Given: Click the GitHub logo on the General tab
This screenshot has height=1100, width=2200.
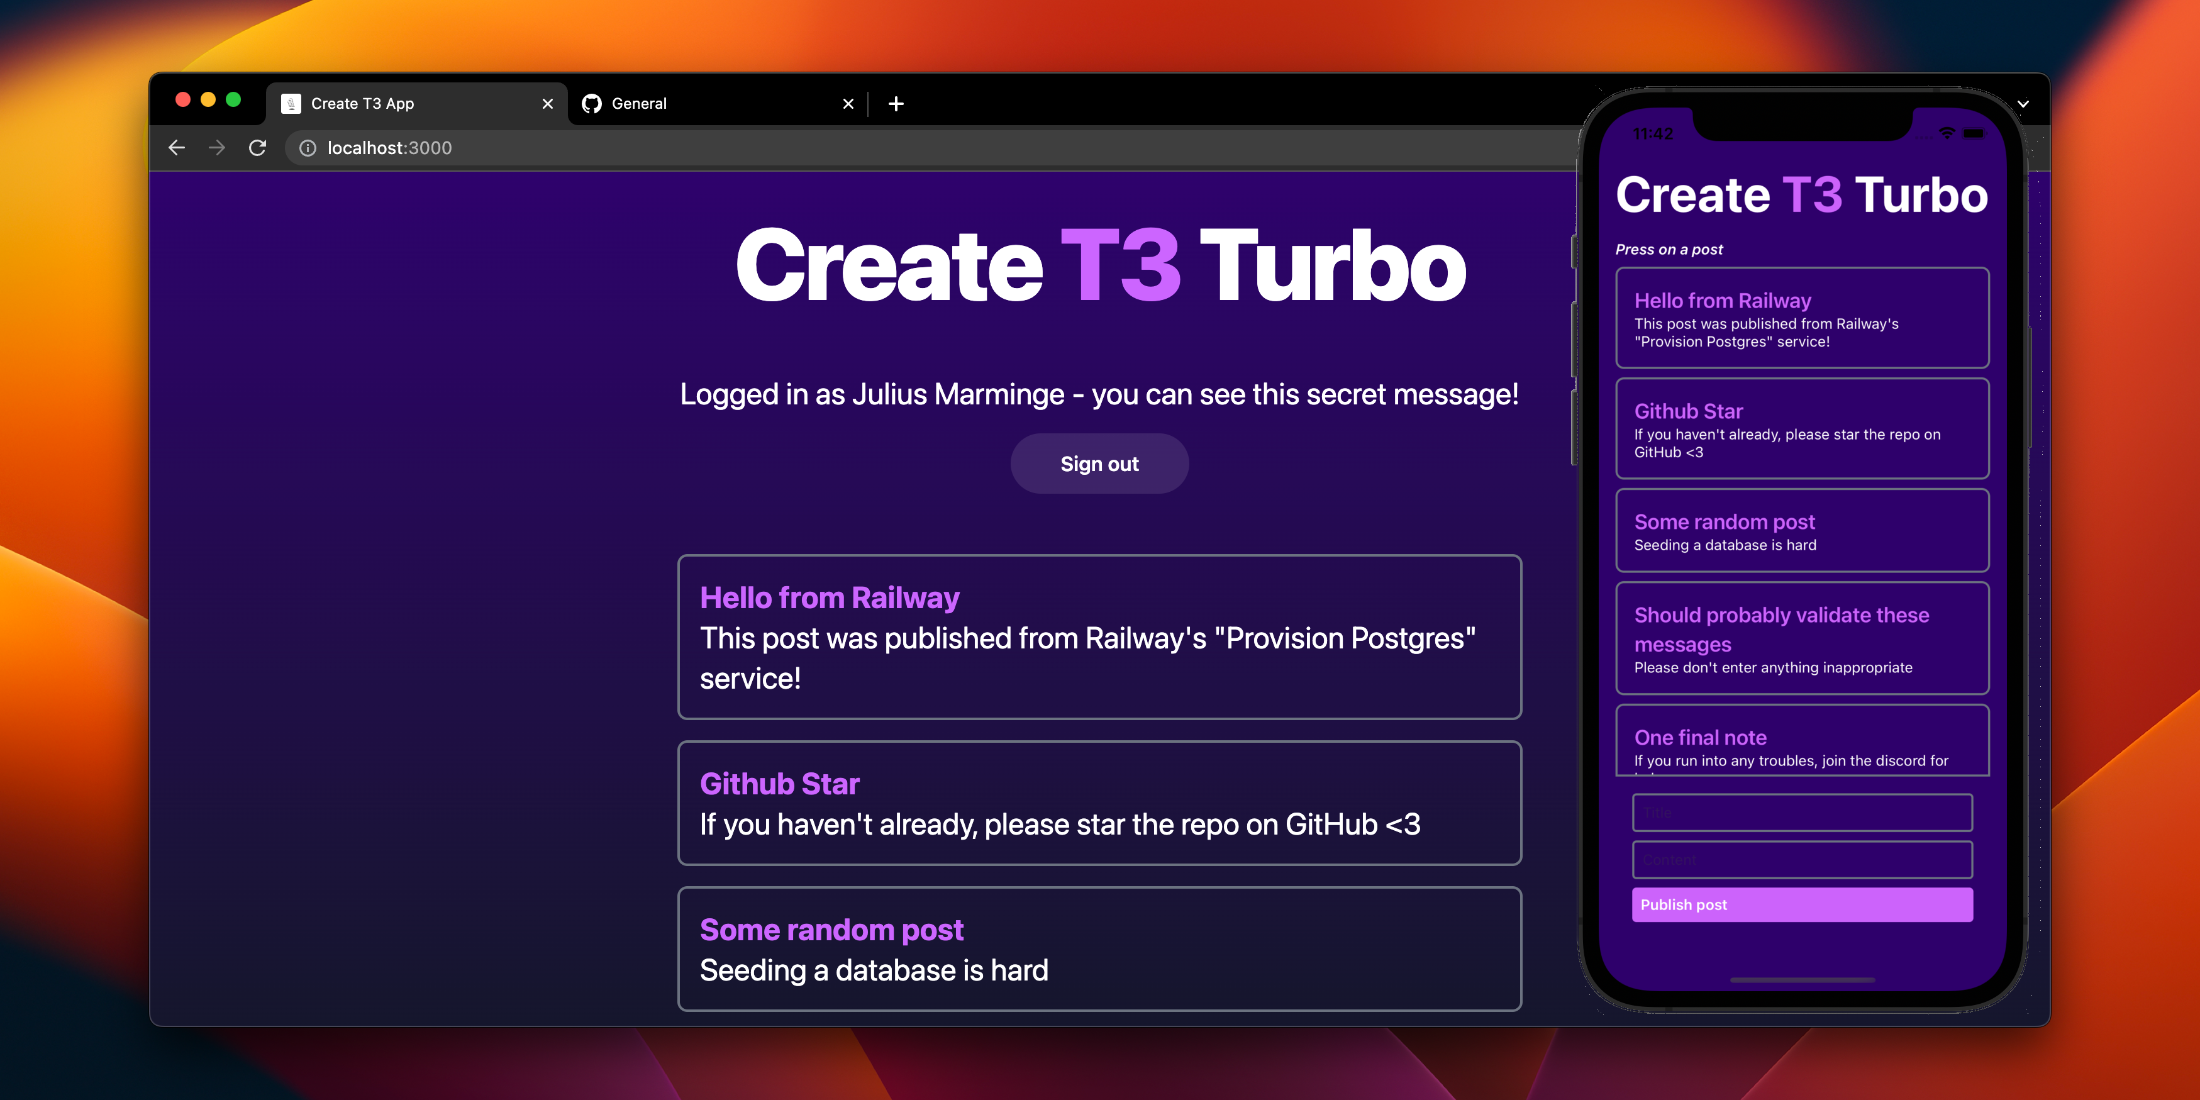Looking at the screenshot, I should click(x=593, y=103).
